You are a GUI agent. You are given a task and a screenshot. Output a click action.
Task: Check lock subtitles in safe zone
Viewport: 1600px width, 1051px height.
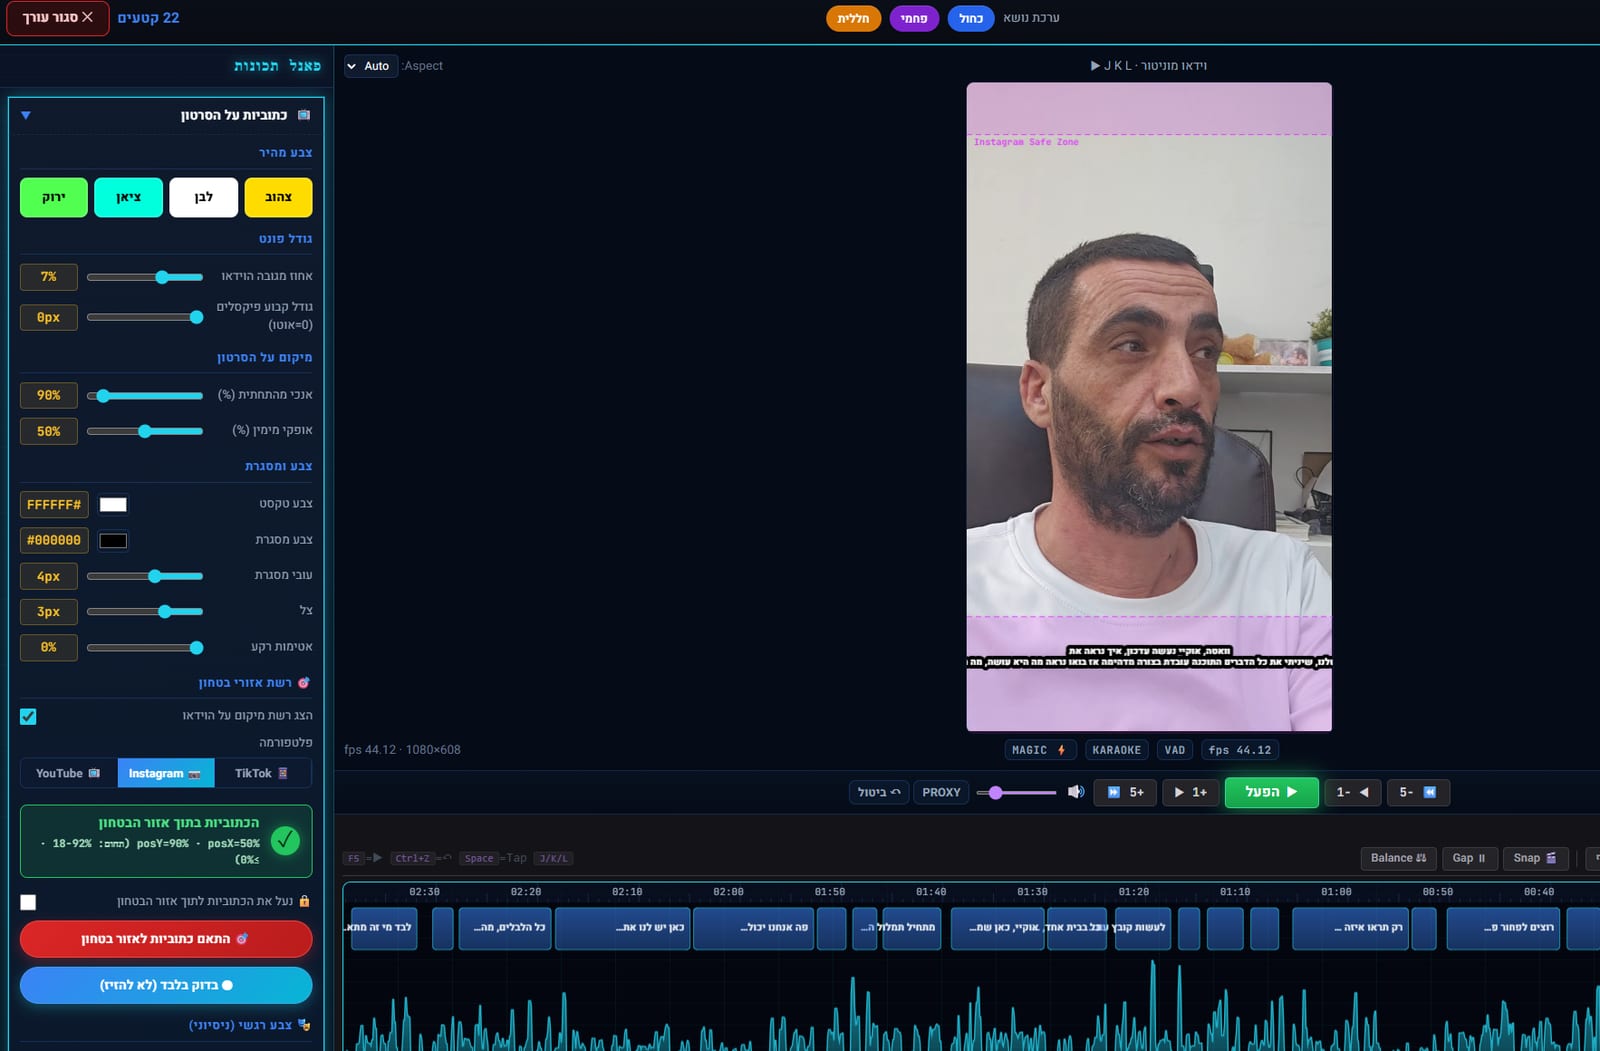(x=28, y=902)
